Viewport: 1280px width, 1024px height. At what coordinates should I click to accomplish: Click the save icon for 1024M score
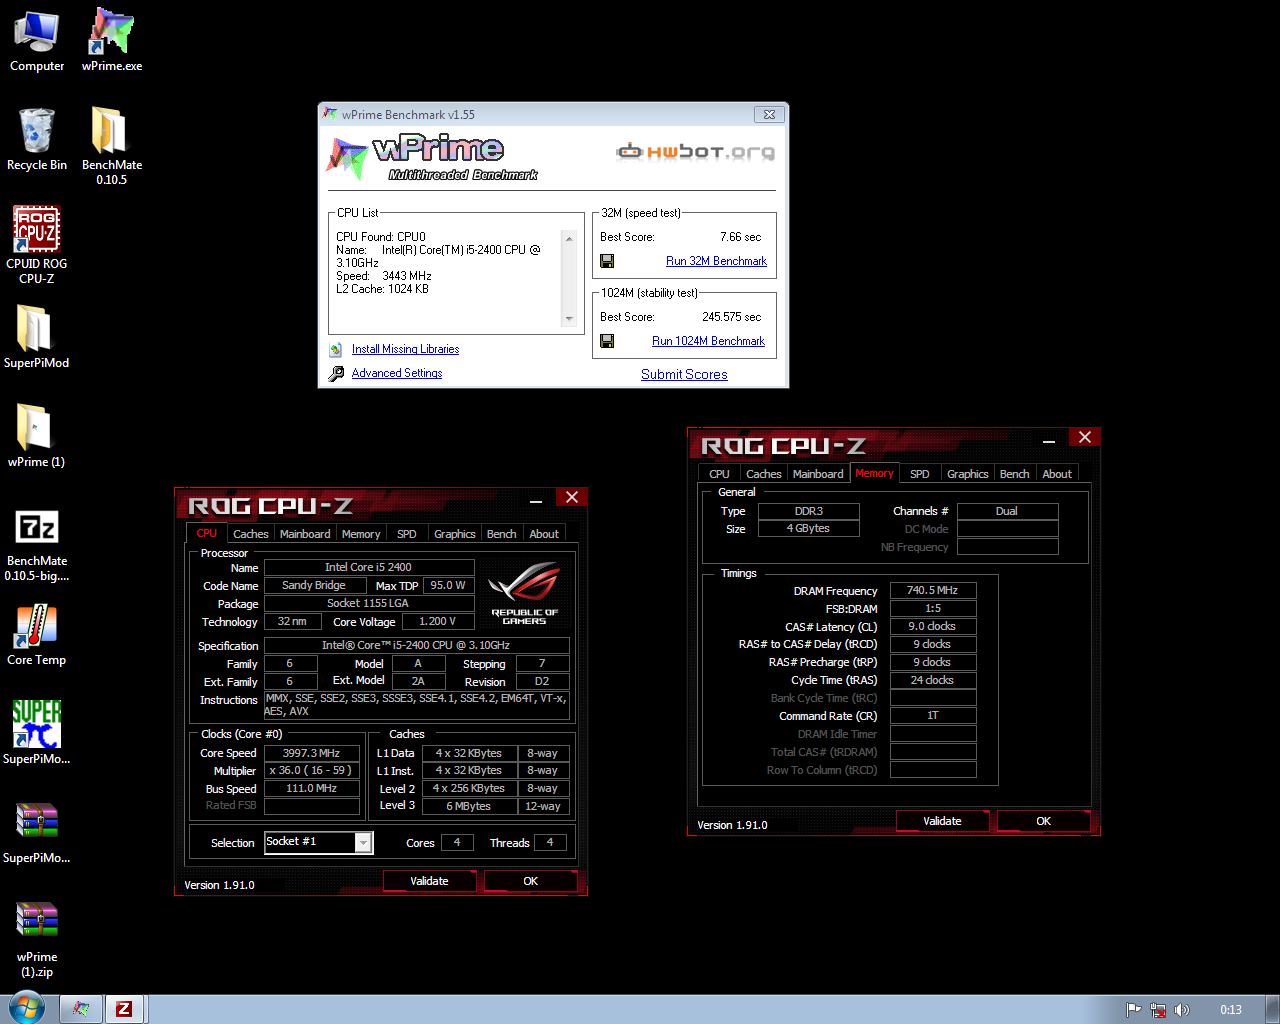coord(607,341)
